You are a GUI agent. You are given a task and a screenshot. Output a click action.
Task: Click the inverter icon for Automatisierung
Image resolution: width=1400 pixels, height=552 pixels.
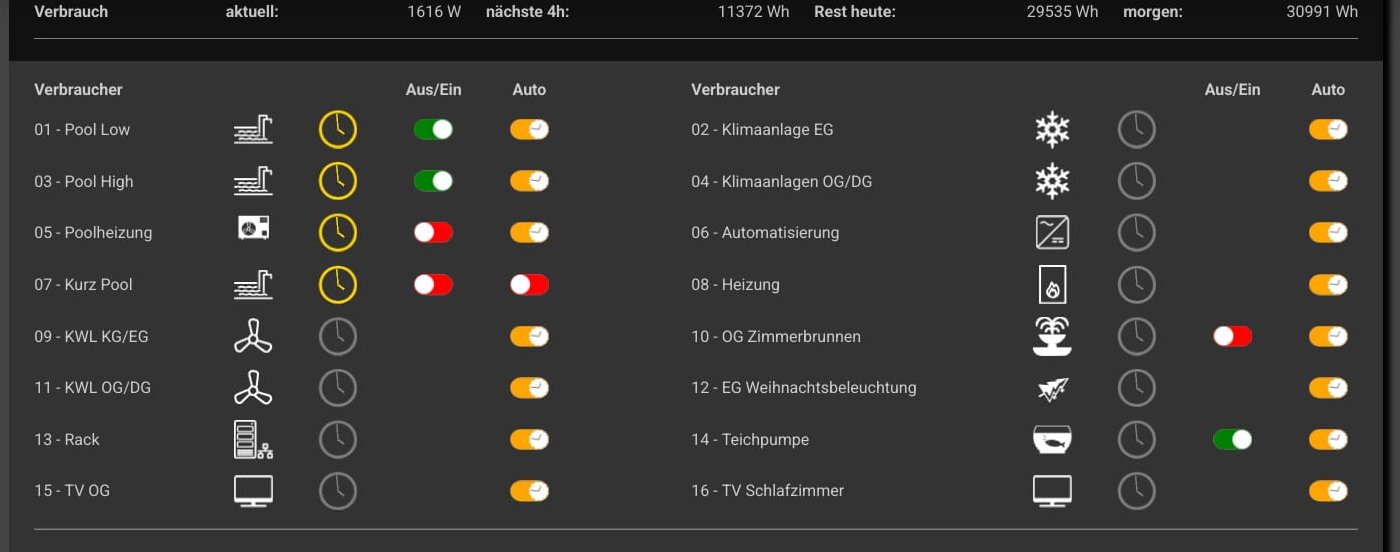(x=1052, y=233)
